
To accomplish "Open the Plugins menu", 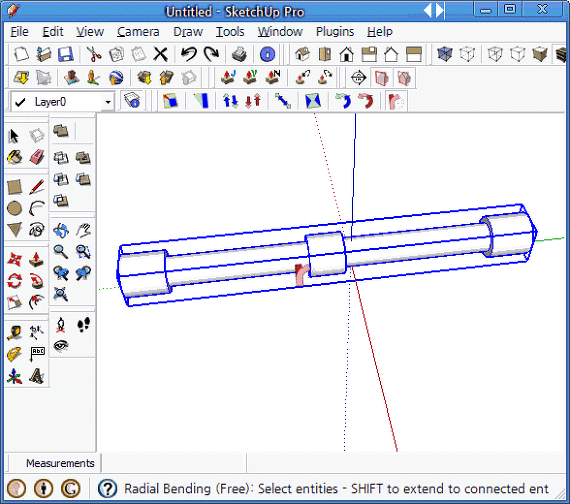I will click(x=335, y=32).
